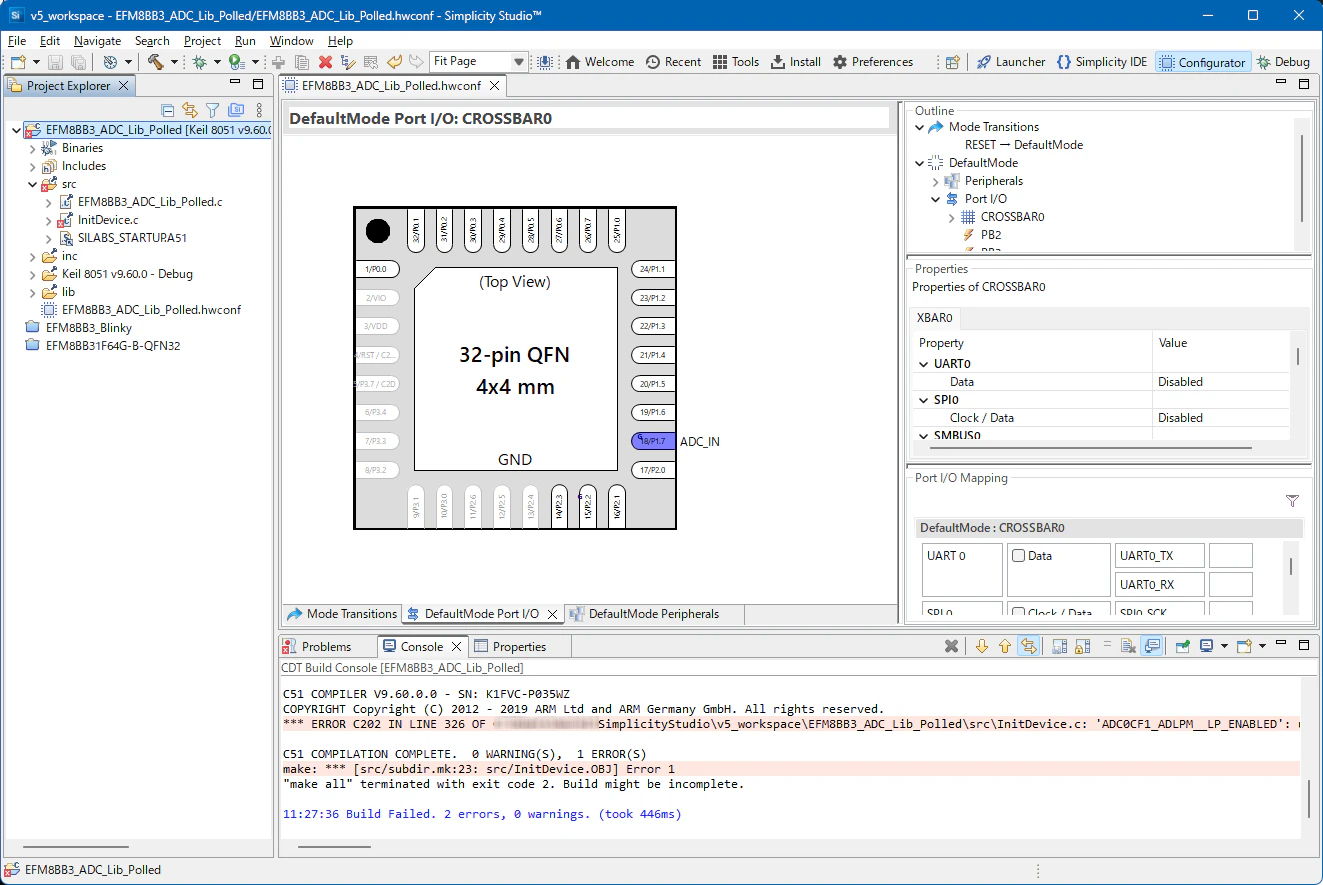Click the Clear Console icon
This screenshot has height=885, width=1323.
[1128, 647]
